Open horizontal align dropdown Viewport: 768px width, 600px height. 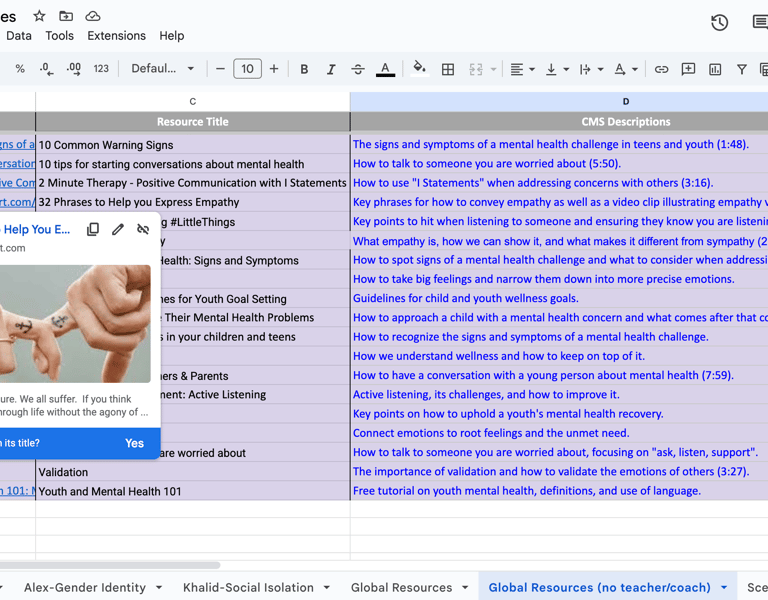pos(522,69)
